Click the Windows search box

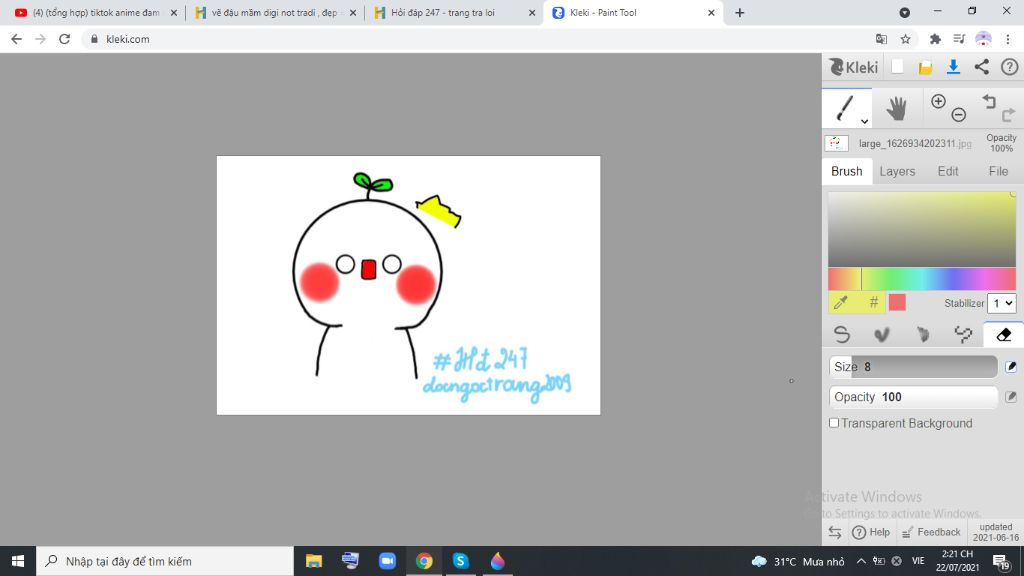165,561
